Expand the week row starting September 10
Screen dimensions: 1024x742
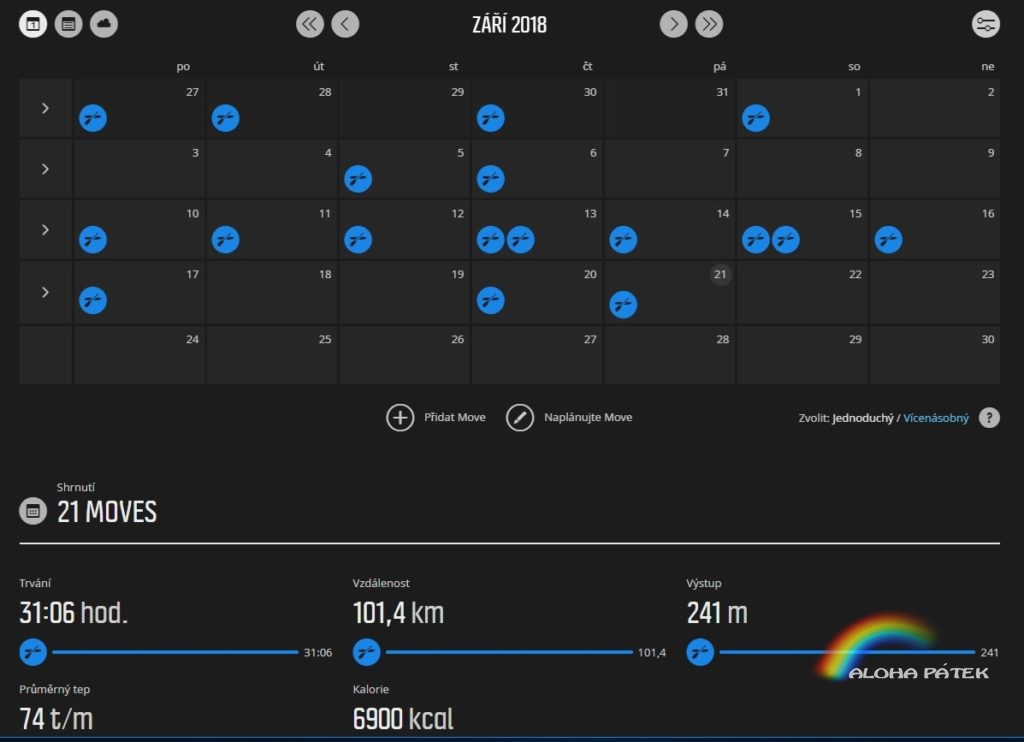point(45,230)
